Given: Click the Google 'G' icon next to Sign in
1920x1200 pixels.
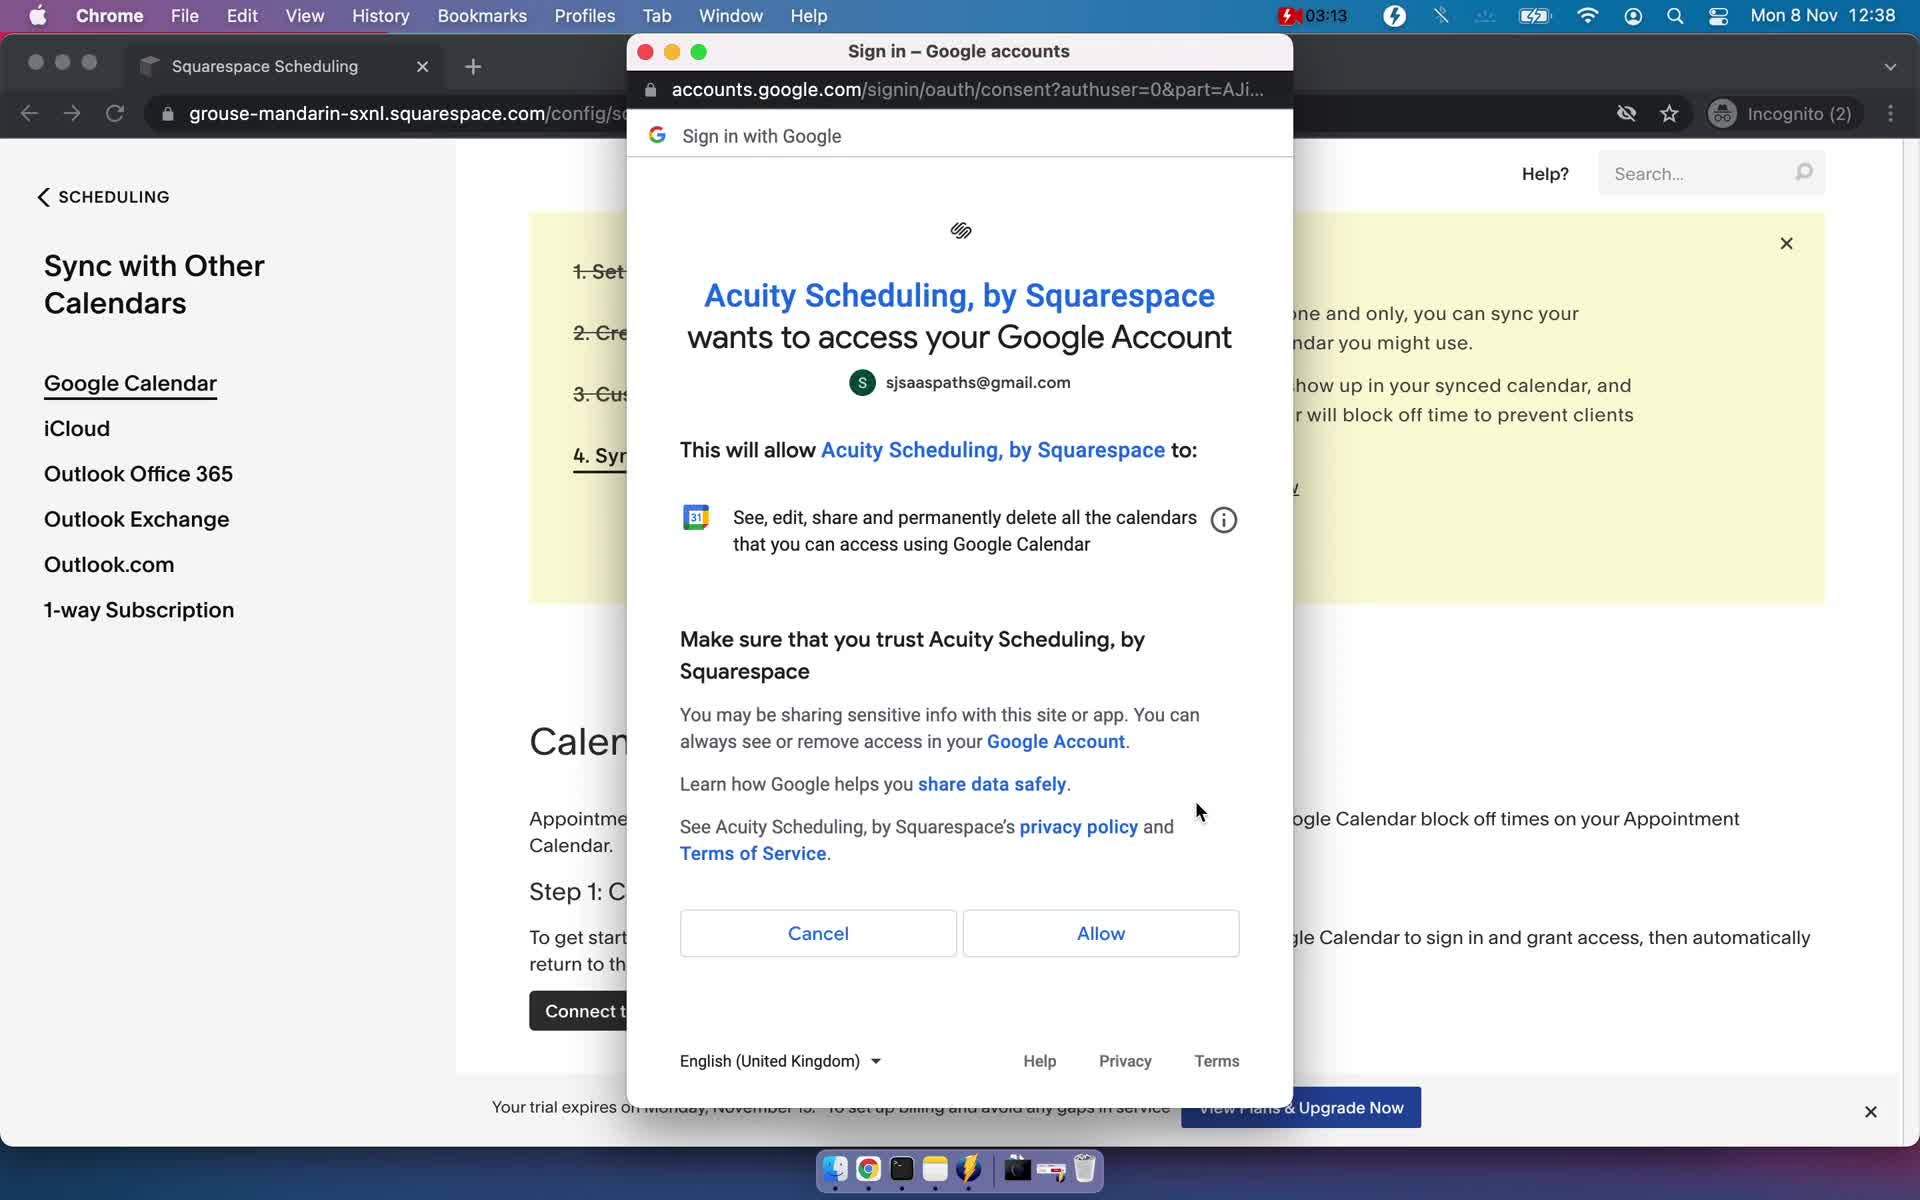Looking at the screenshot, I should [658, 135].
